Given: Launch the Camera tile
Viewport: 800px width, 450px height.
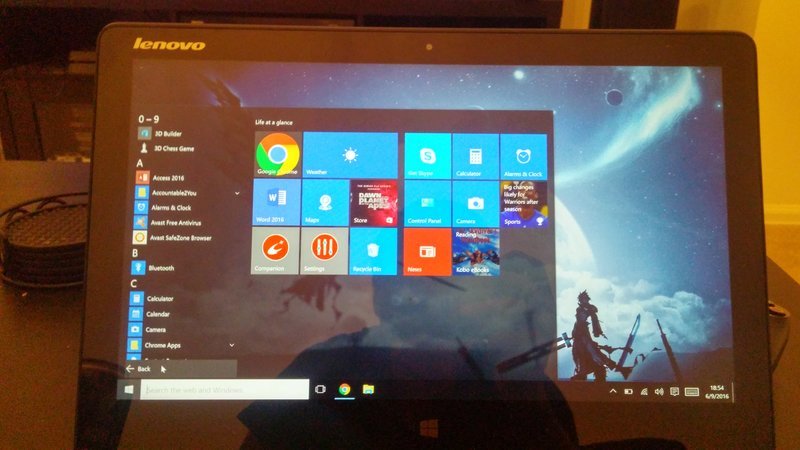Looking at the screenshot, I should click(x=475, y=204).
